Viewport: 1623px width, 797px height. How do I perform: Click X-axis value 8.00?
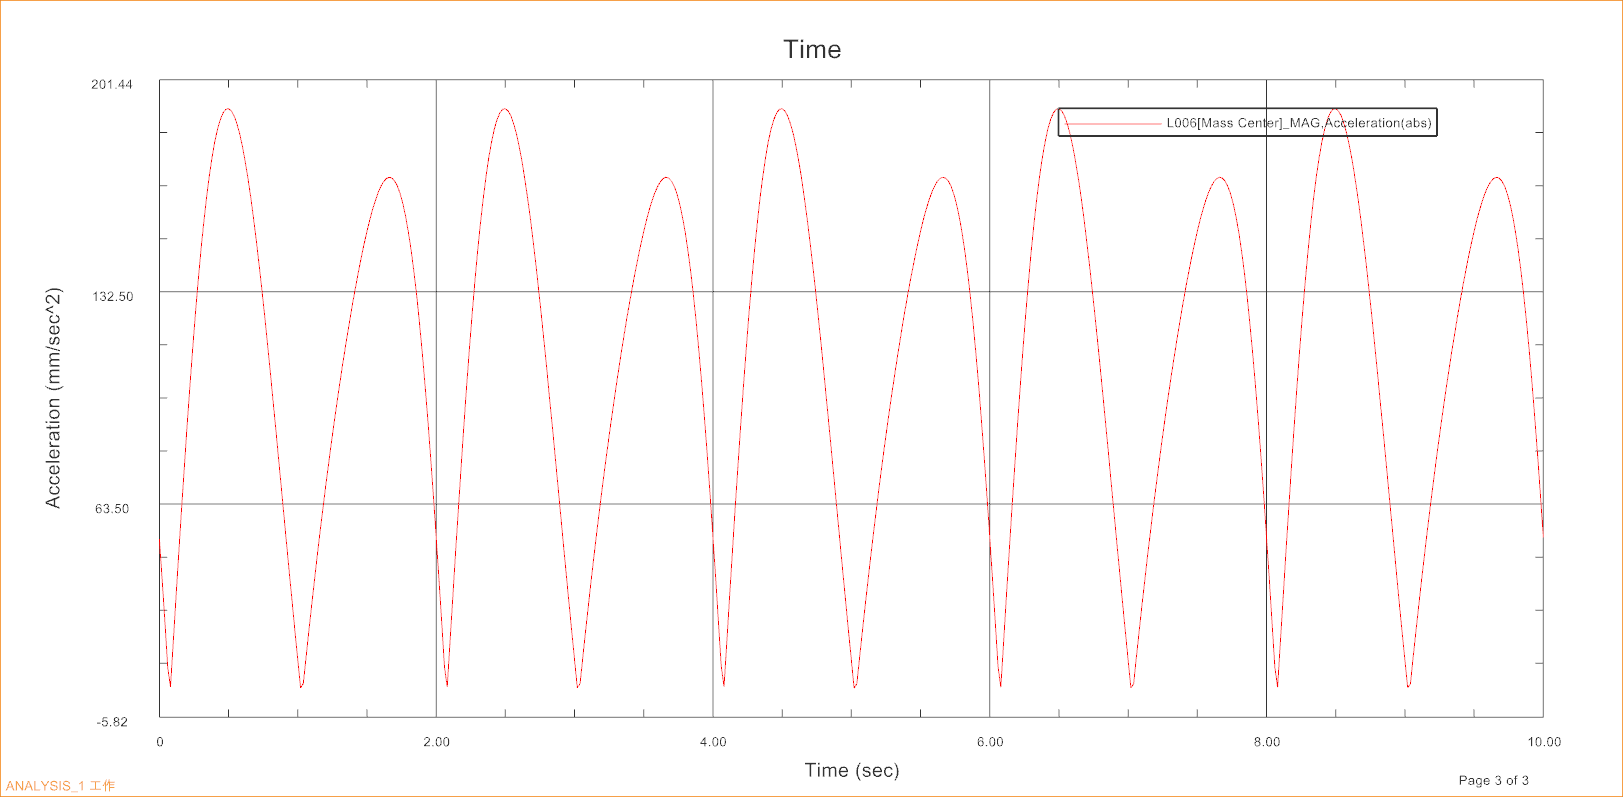pyautogui.click(x=1267, y=742)
